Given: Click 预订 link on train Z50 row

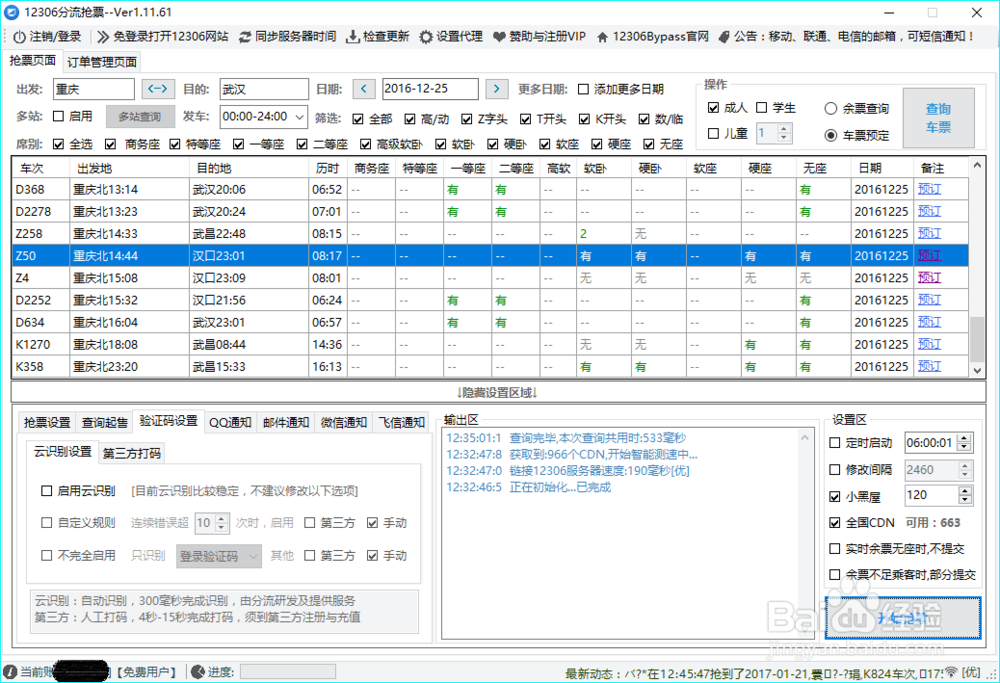Looking at the screenshot, I should point(932,255).
